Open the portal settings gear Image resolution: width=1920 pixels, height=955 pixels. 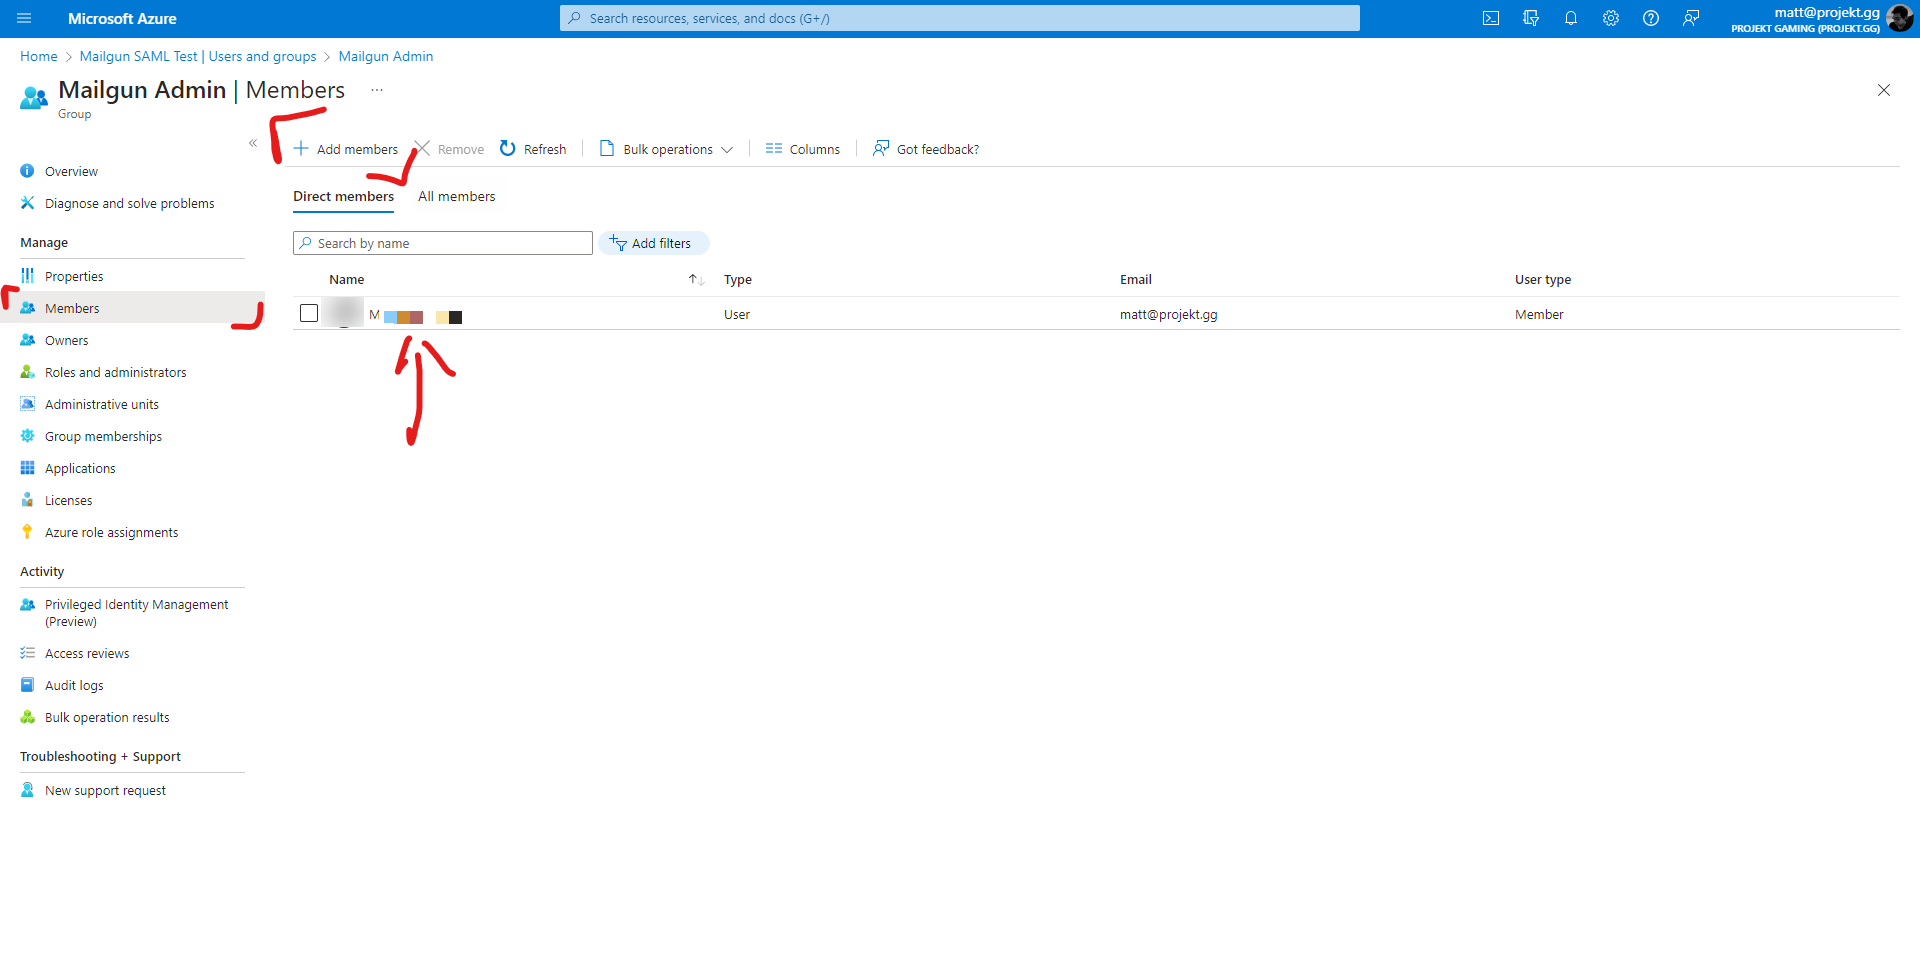tap(1611, 18)
